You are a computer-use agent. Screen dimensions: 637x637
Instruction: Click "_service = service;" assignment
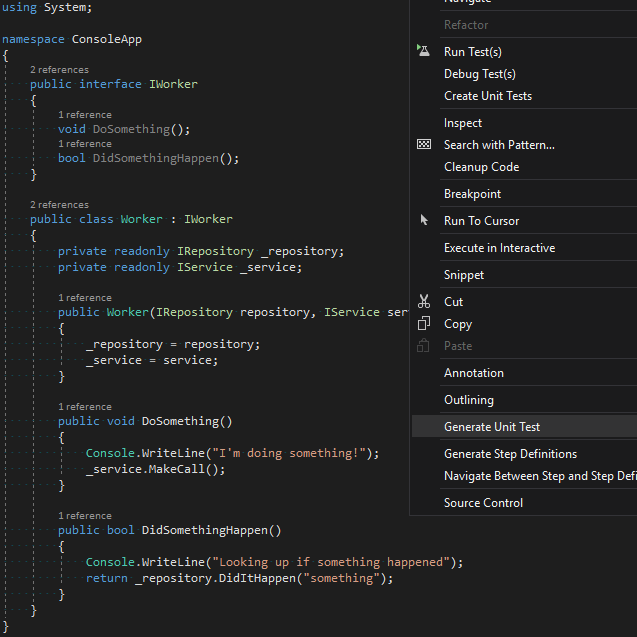pyautogui.click(x=152, y=360)
